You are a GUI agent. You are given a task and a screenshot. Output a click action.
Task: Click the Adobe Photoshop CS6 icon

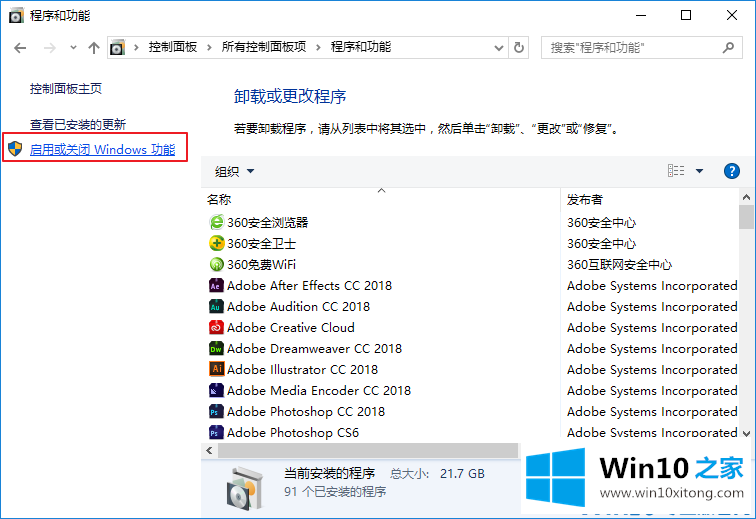(x=216, y=432)
